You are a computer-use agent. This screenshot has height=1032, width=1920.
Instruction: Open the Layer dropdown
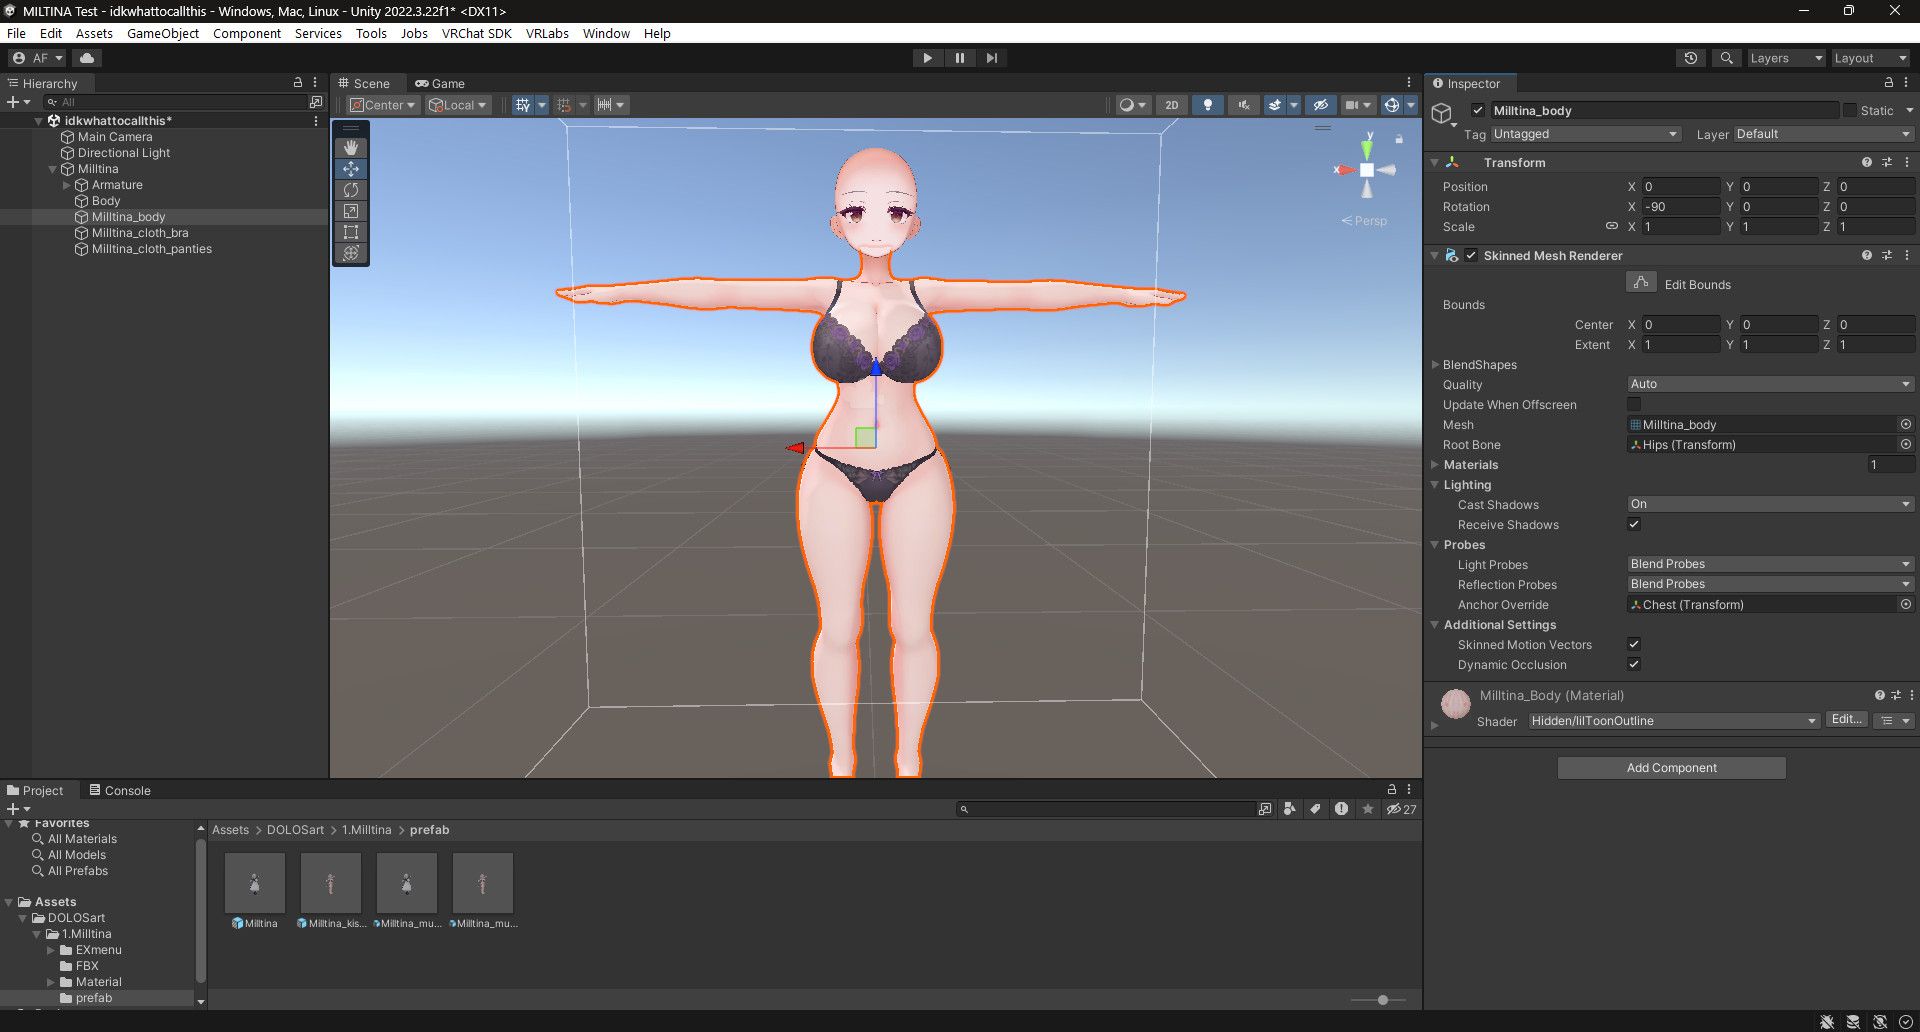click(x=1823, y=134)
